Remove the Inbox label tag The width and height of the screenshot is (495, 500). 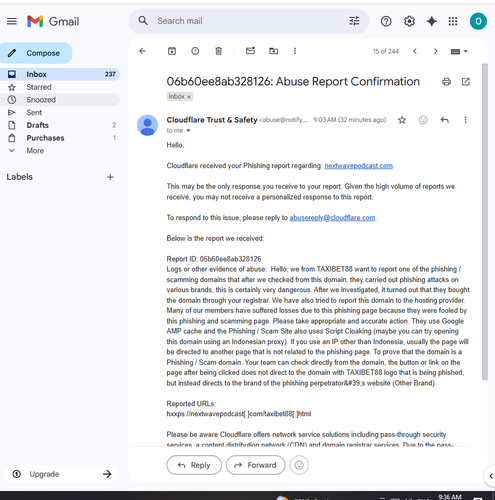[189, 97]
